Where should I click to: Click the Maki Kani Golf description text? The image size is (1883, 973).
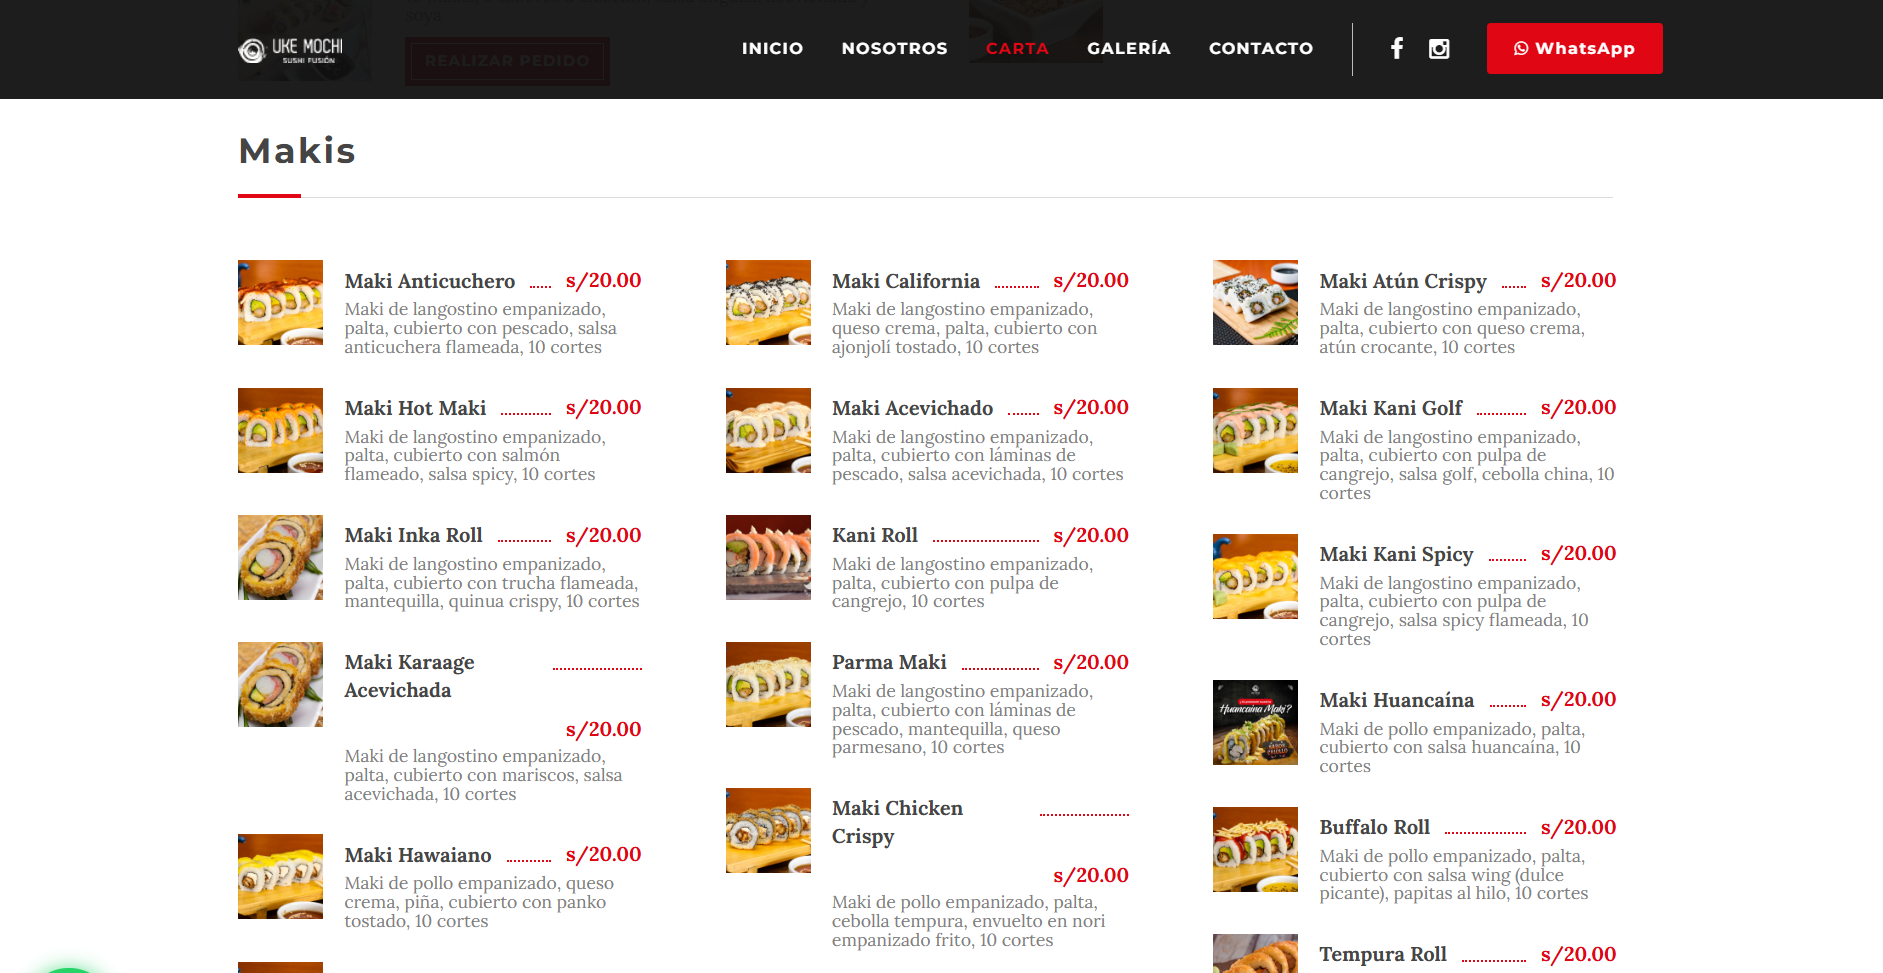click(x=1466, y=465)
